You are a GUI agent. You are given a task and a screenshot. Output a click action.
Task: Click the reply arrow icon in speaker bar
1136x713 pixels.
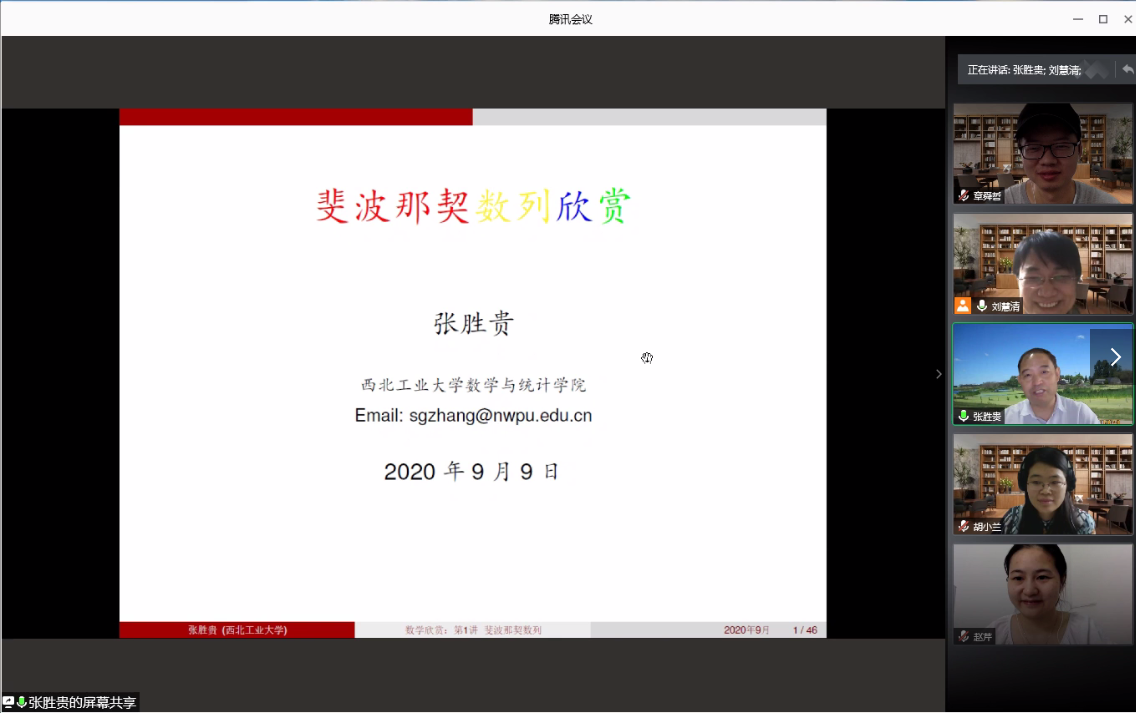(x=1127, y=70)
